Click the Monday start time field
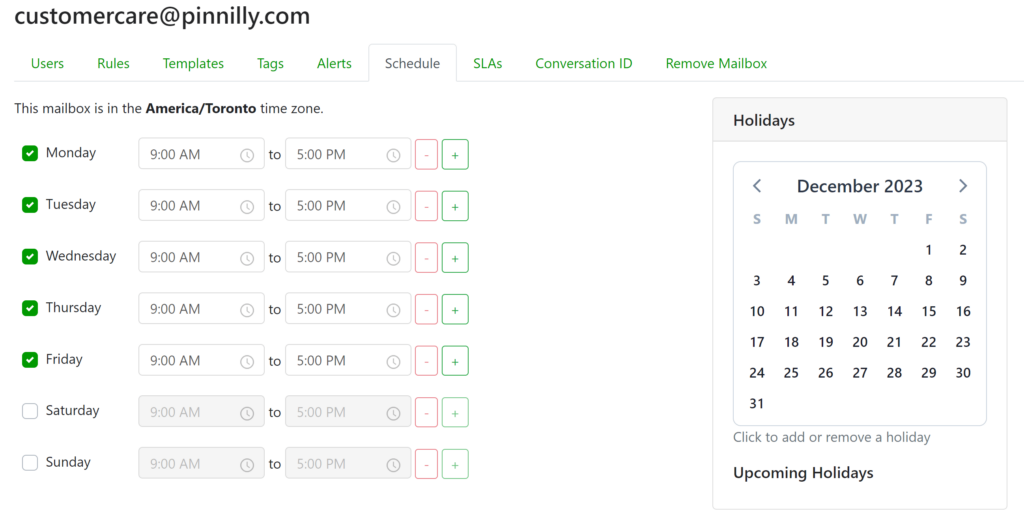 pos(201,155)
